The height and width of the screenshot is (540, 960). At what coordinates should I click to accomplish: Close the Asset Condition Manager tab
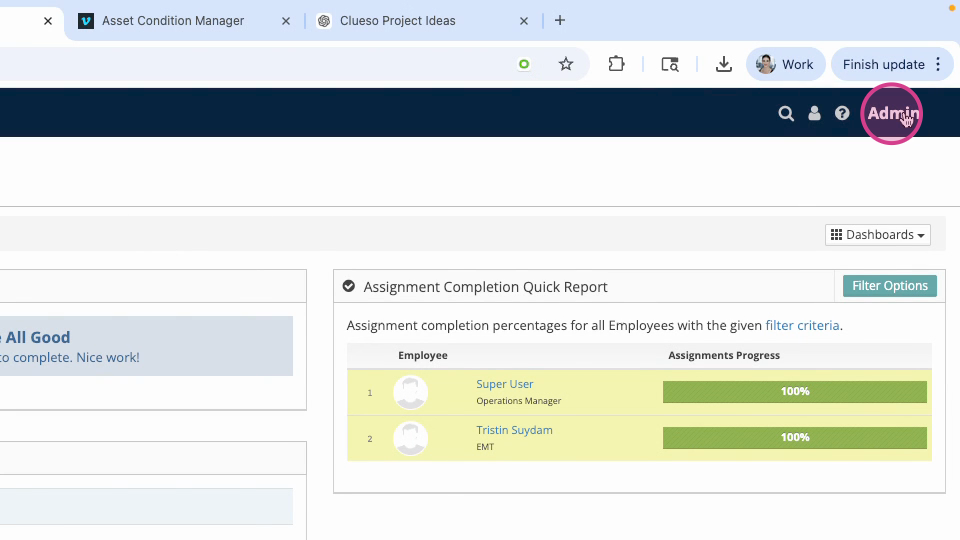[x=286, y=21]
